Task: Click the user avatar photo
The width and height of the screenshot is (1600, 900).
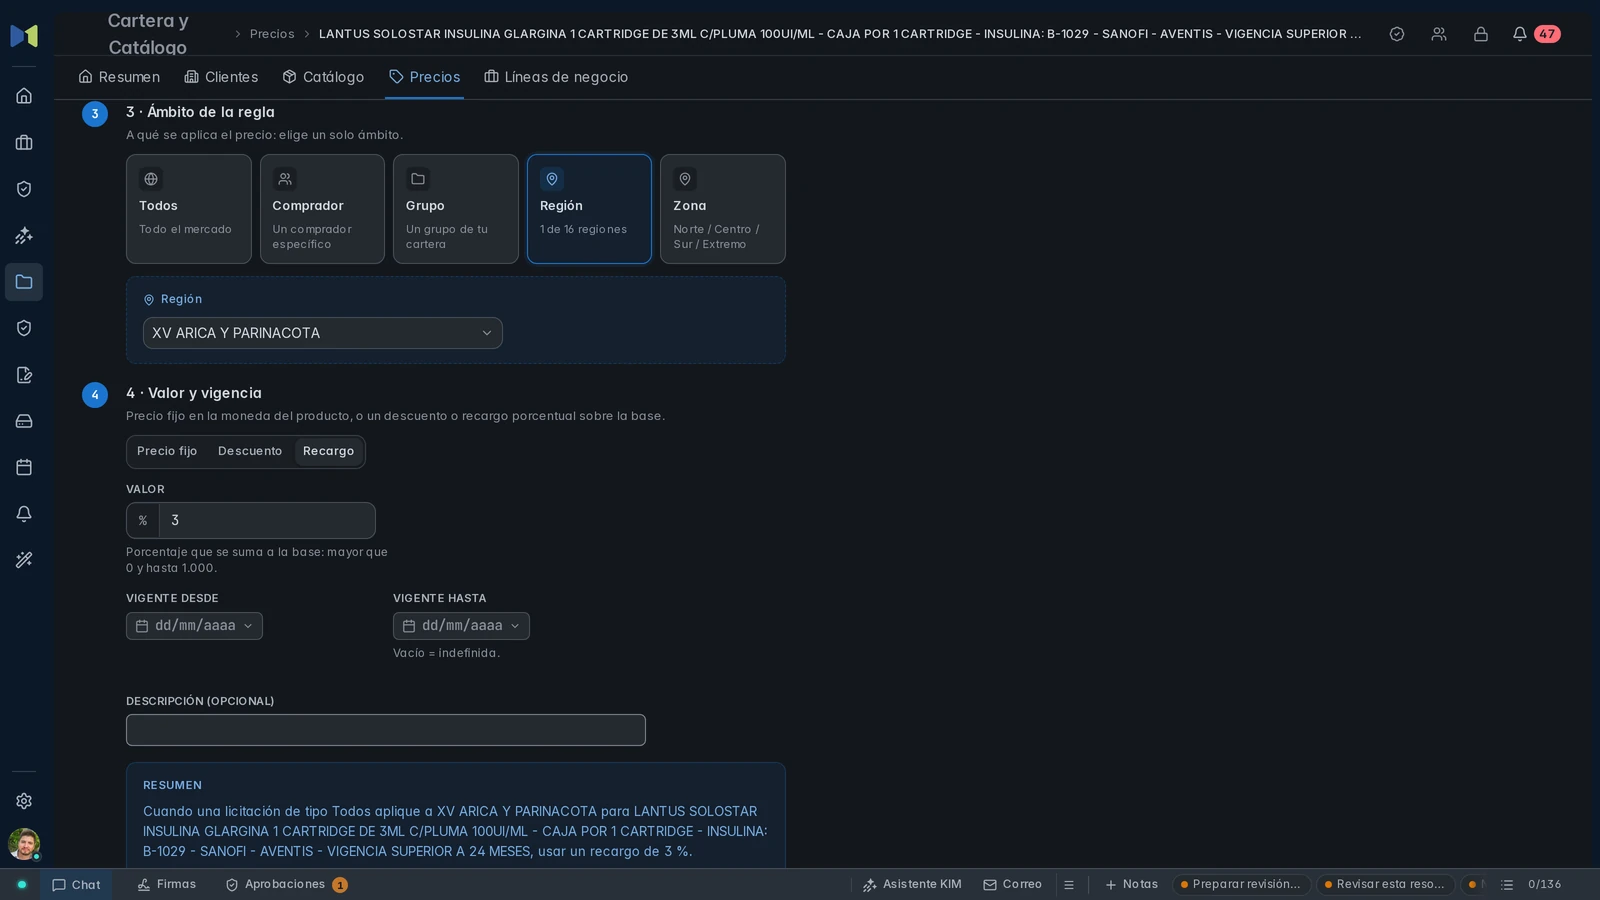Action: pyautogui.click(x=24, y=844)
